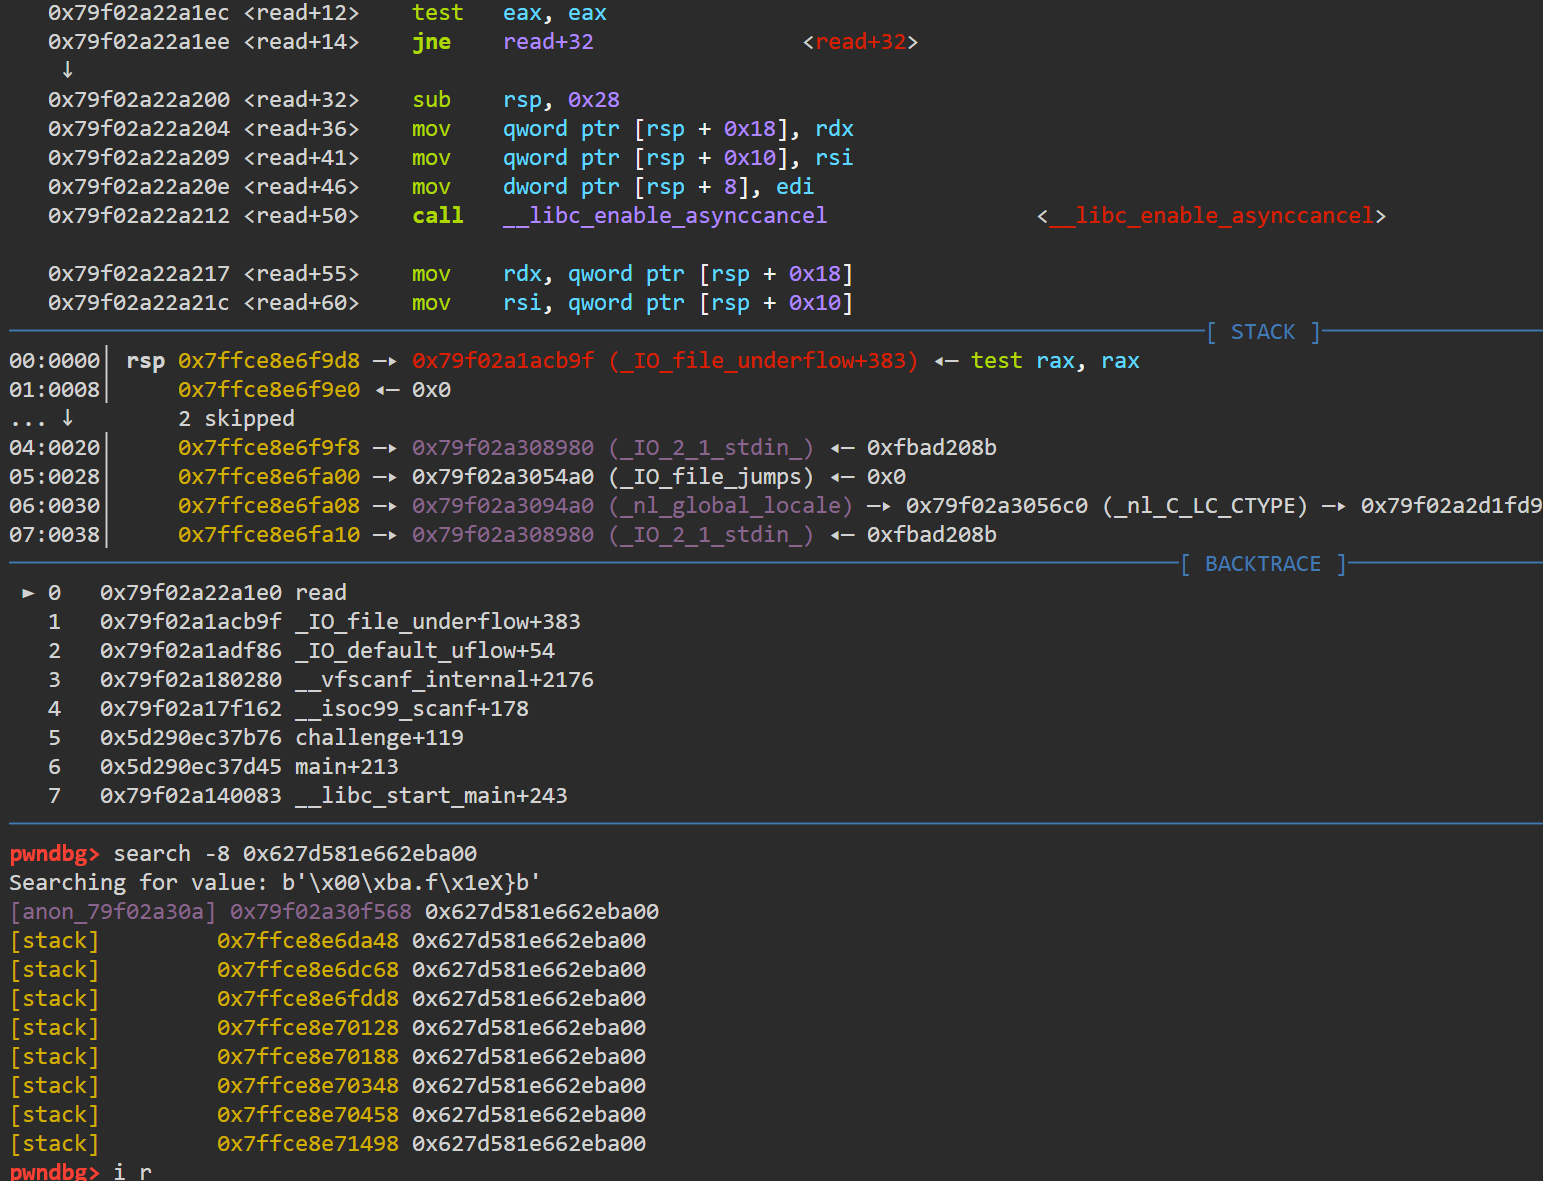Click the 'Searching for value' output line
Screen dimensions: 1543x1181
pyautogui.click(x=275, y=883)
